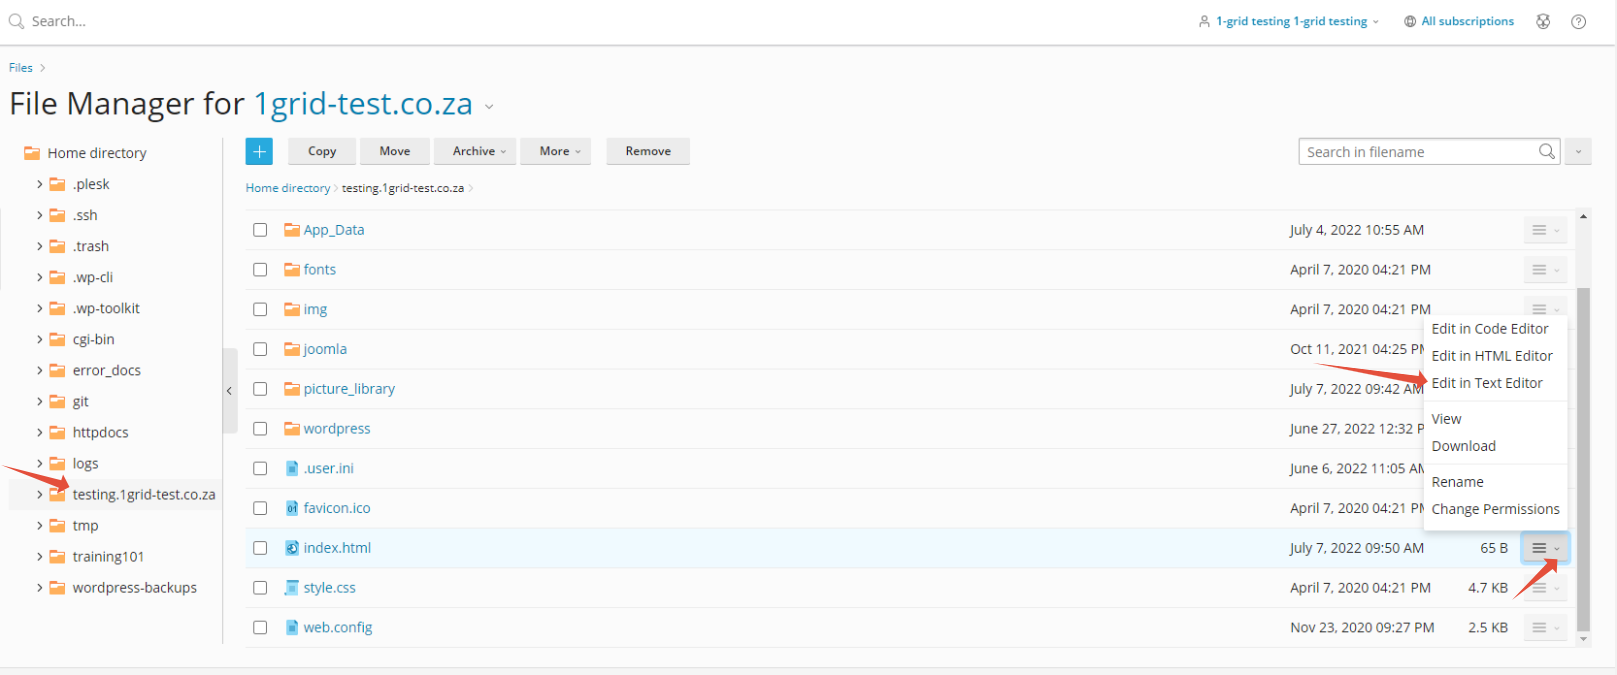The image size is (1617, 675).
Task: Expand the httpdocs folder in tree
Action: pos(39,432)
